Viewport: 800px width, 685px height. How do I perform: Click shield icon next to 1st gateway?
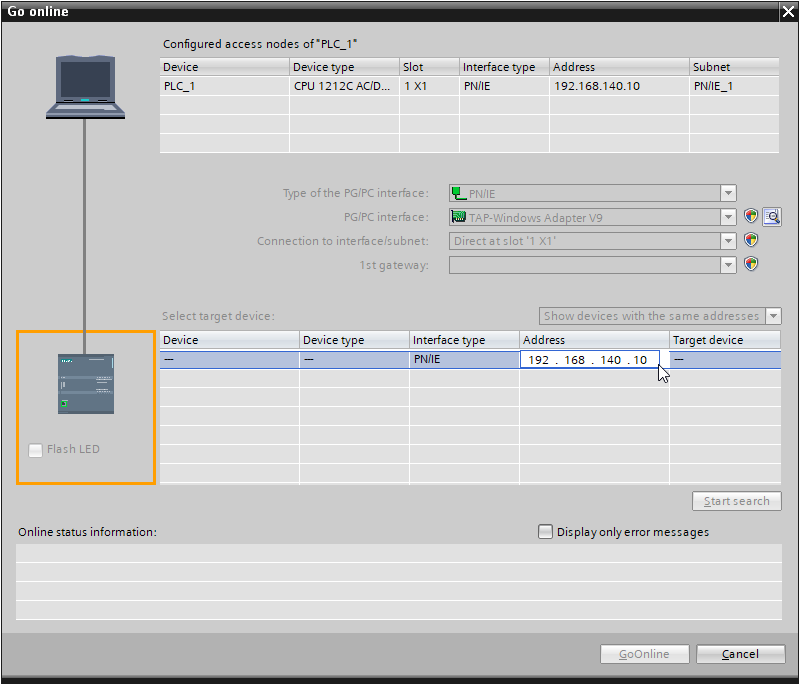click(x=751, y=264)
